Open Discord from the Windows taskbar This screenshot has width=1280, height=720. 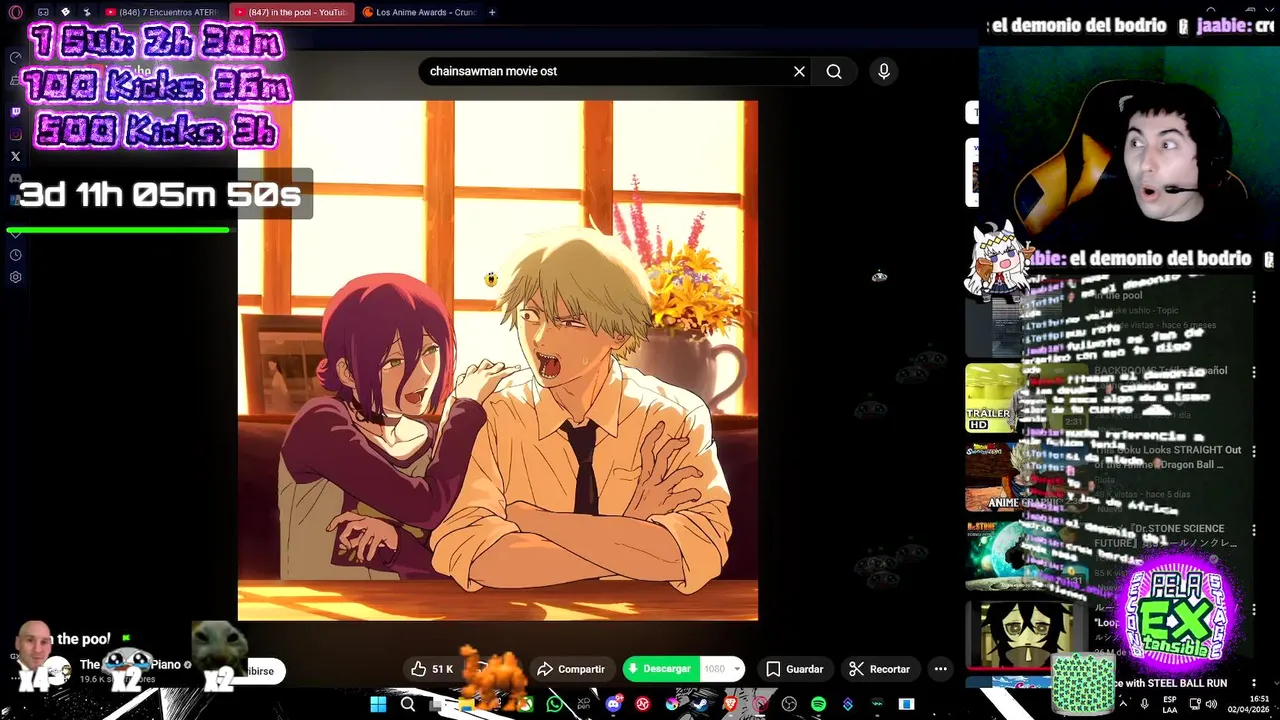coord(613,704)
